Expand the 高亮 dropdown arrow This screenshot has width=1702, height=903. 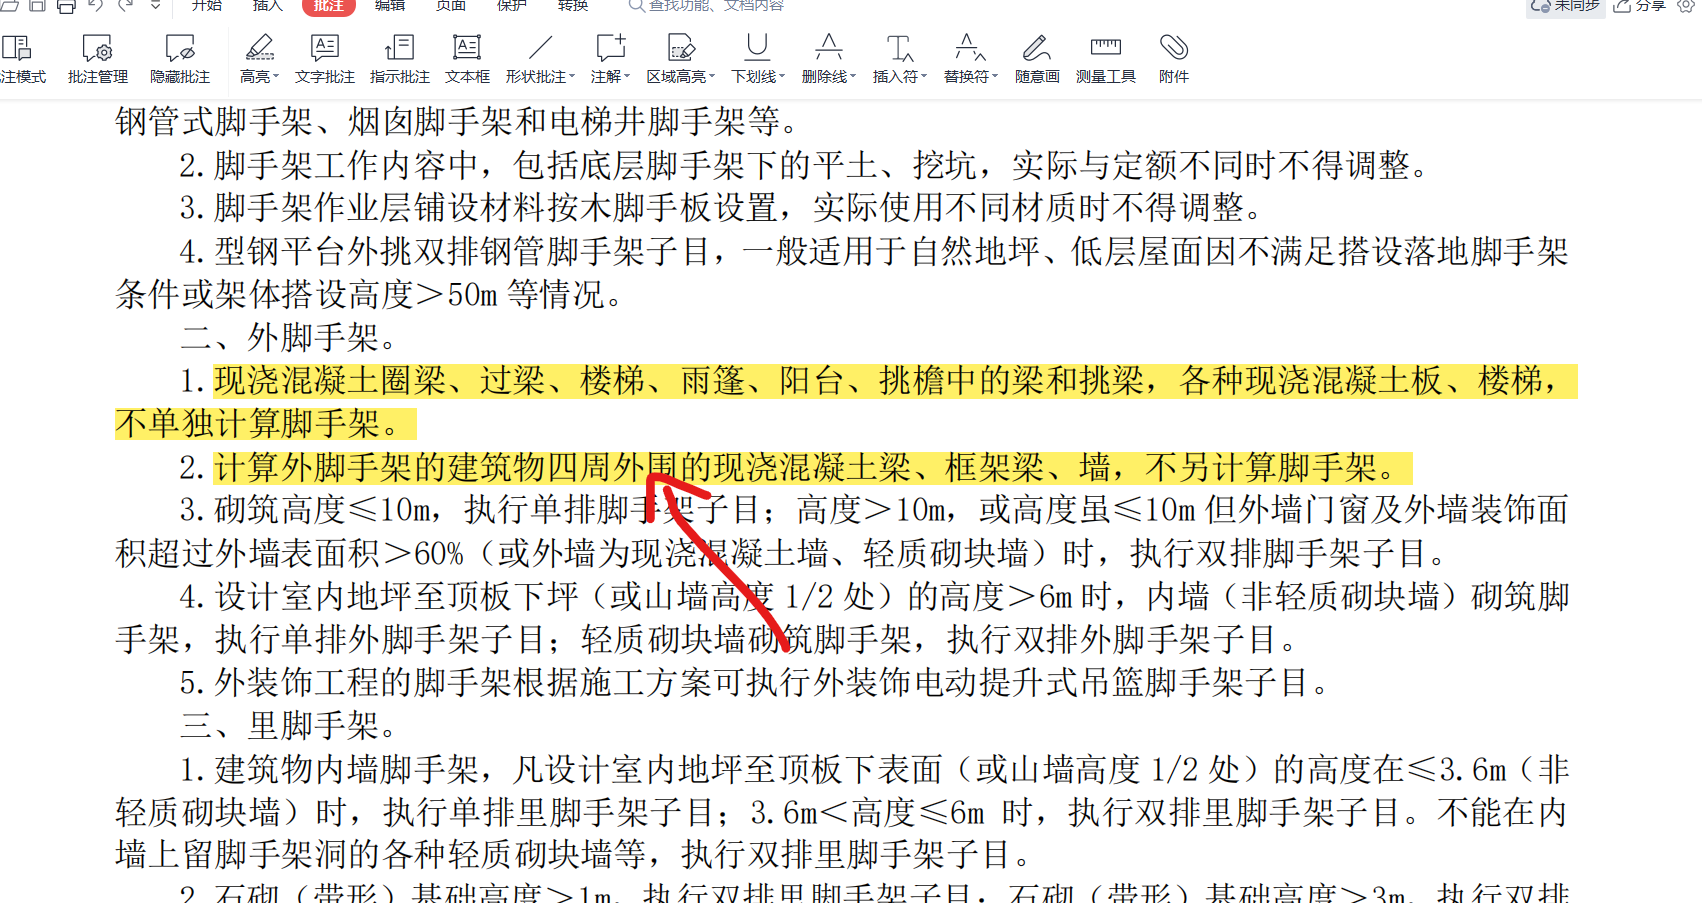[275, 77]
